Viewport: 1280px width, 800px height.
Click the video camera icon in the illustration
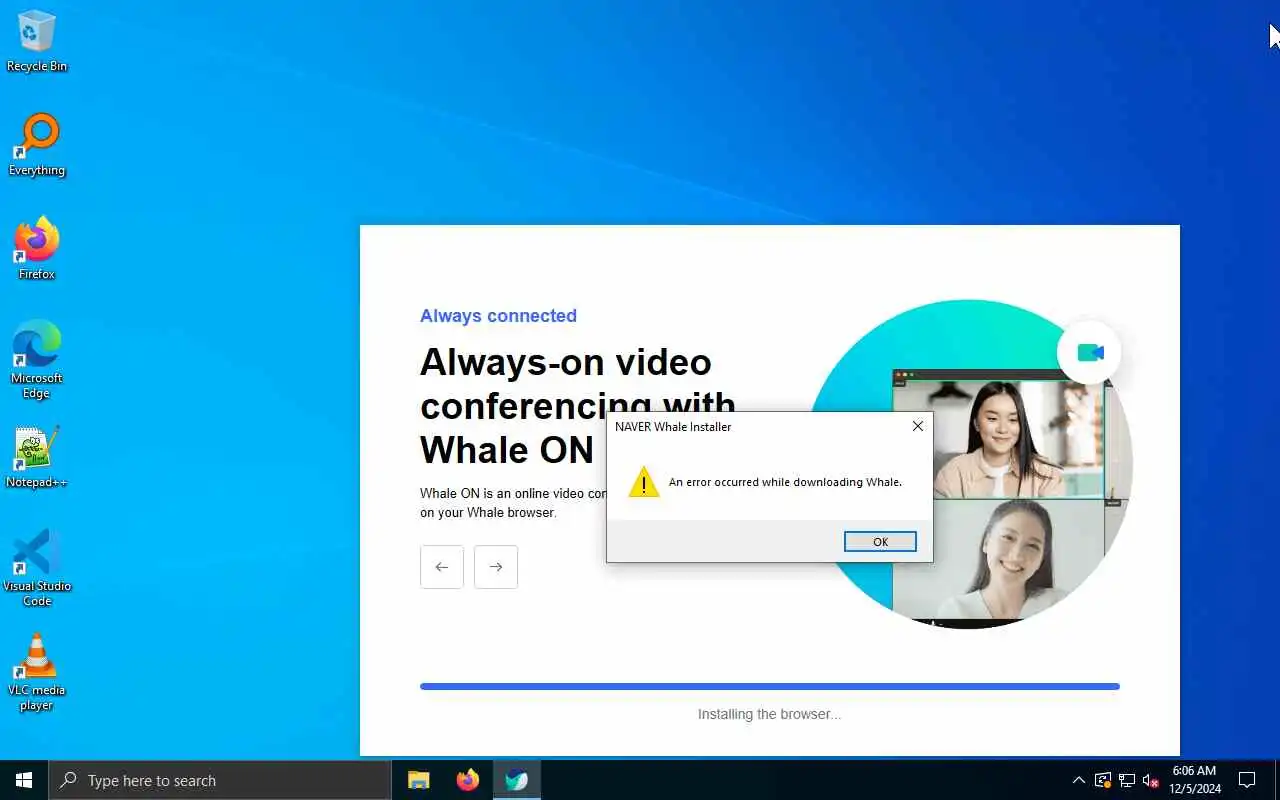coord(1089,352)
